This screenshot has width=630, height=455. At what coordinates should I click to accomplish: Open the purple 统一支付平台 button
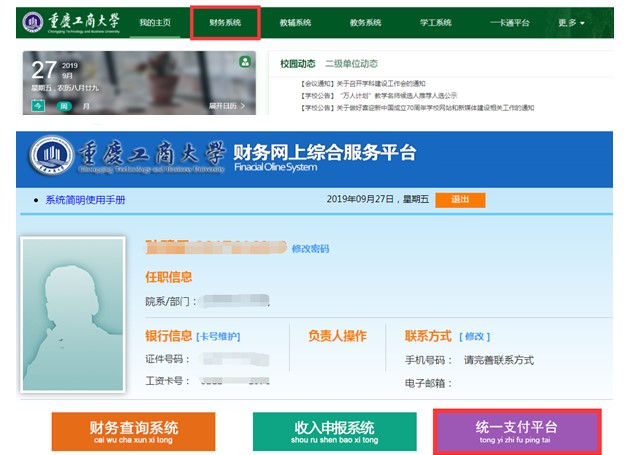coord(516,431)
